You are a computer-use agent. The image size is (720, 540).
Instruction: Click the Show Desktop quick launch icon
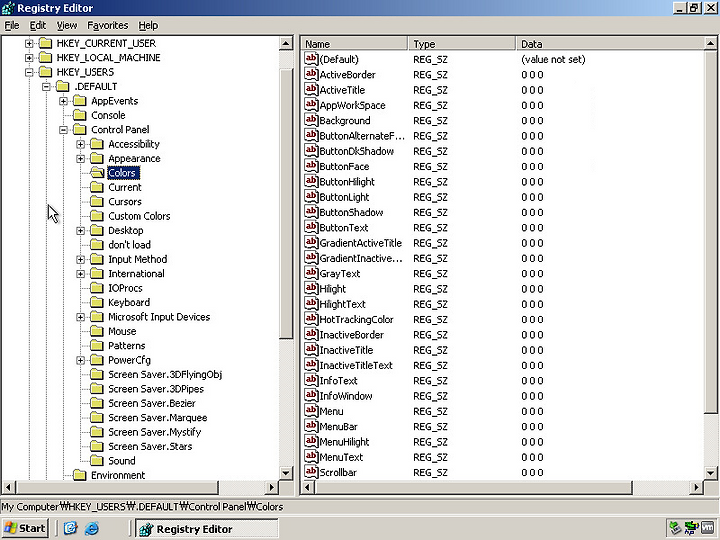70,528
